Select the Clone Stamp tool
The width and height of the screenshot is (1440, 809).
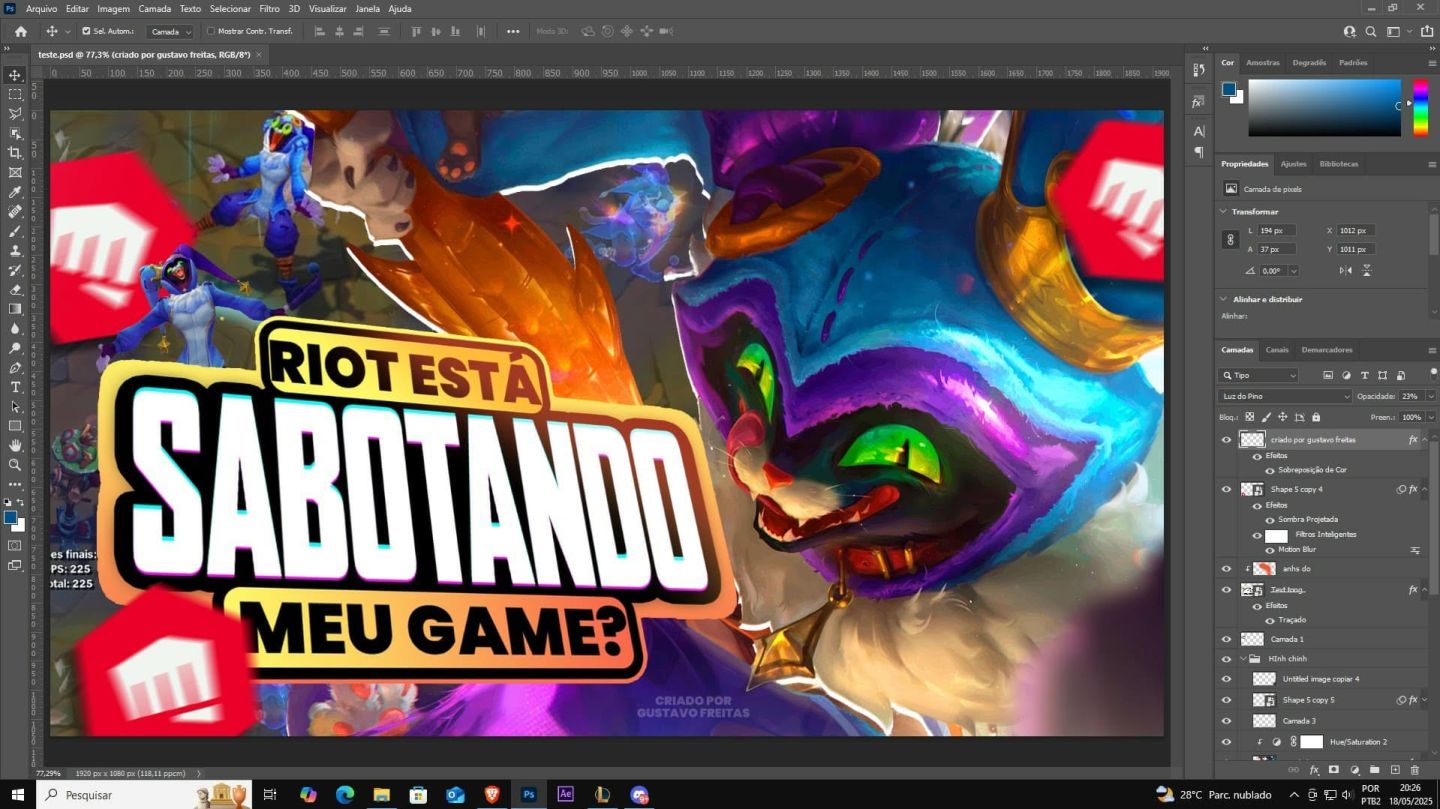click(x=15, y=250)
